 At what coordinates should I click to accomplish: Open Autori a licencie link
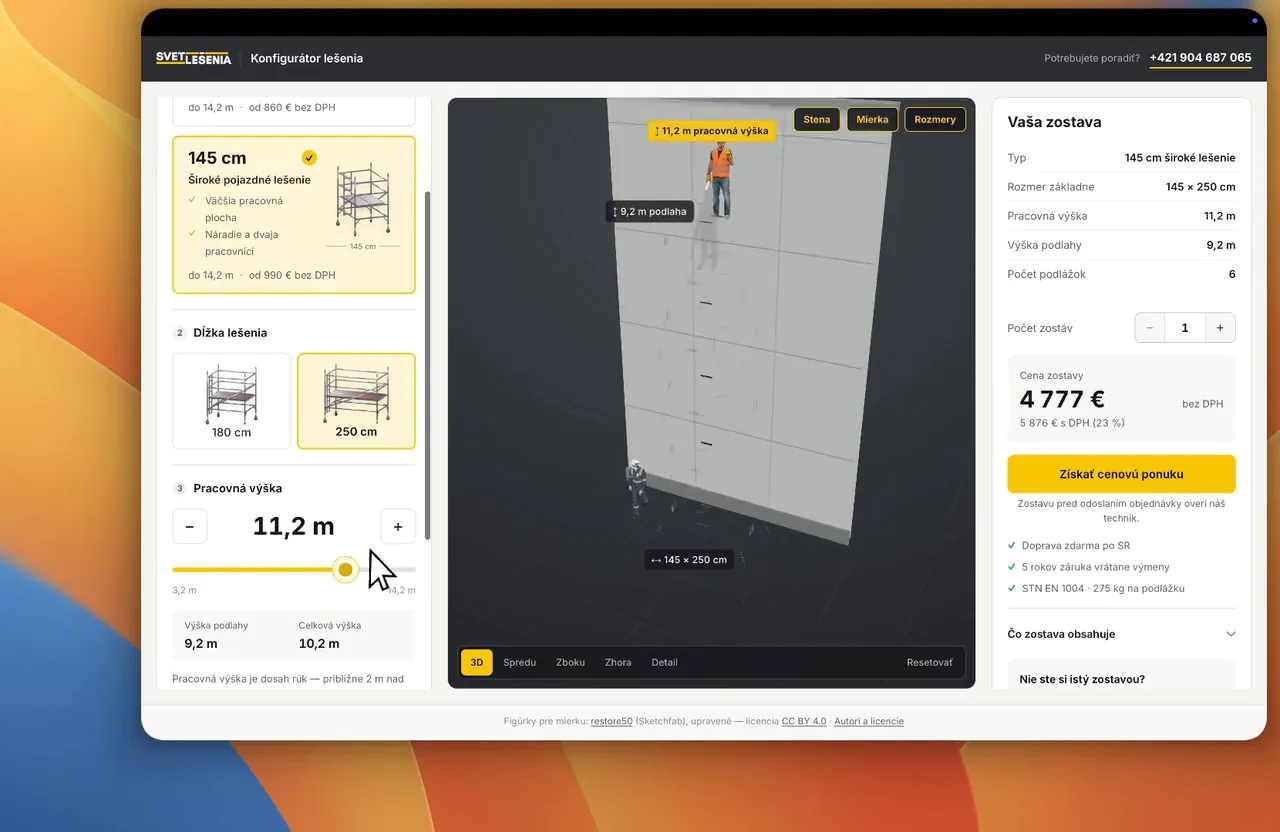pyautogui.click(x=869, y=721)
